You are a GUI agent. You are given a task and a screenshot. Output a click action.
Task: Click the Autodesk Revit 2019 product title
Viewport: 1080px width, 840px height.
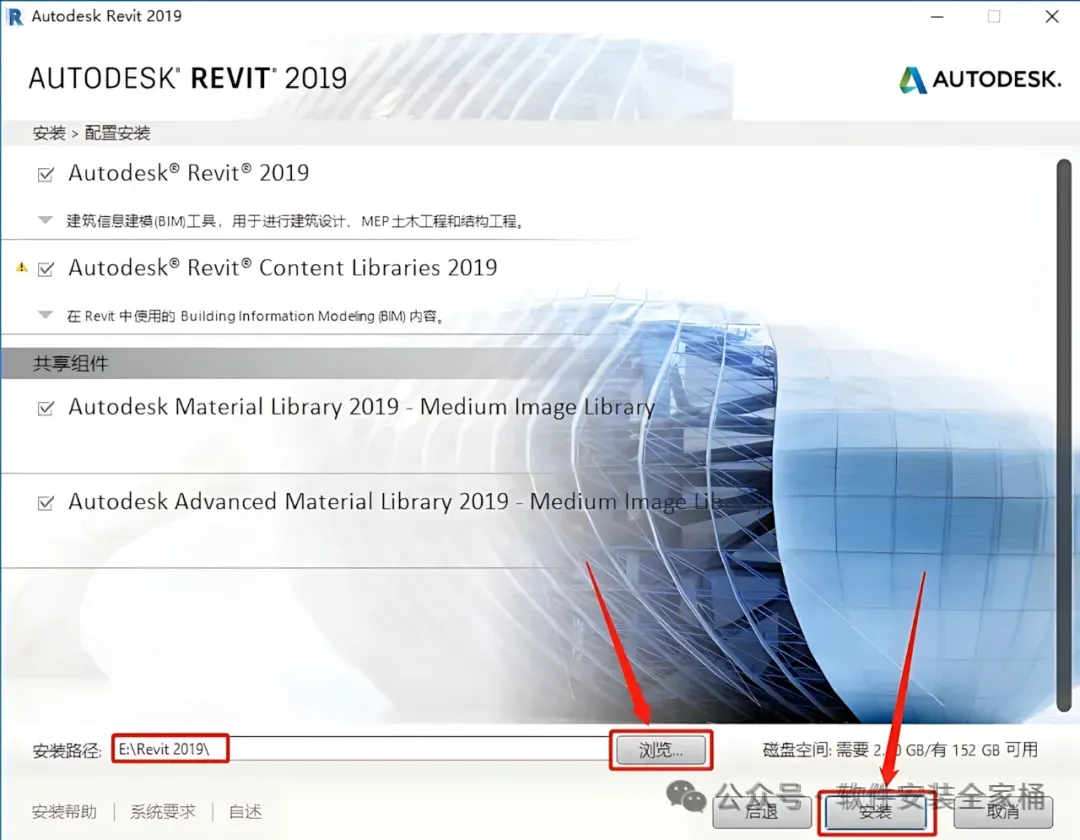(189, 173)
